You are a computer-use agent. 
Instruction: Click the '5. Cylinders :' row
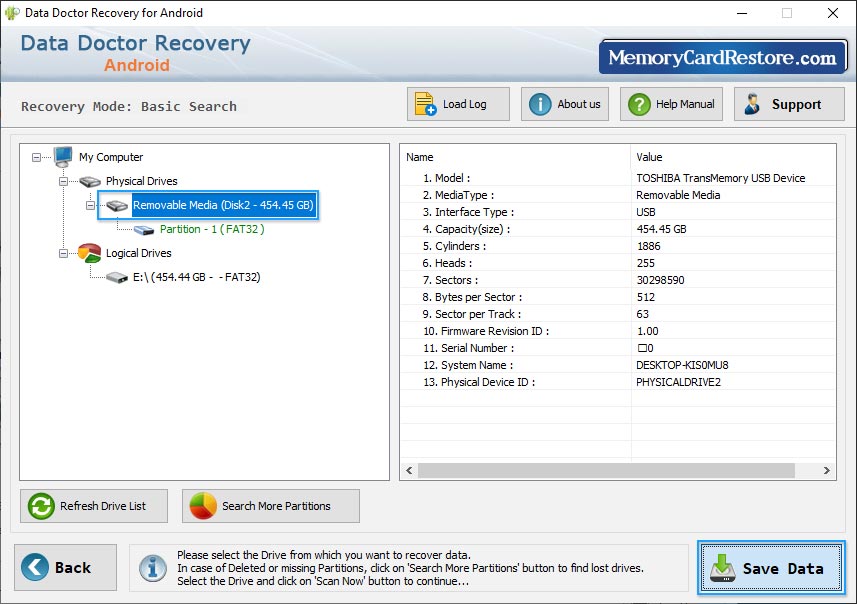pyautogui.click(x=618, y=246)
